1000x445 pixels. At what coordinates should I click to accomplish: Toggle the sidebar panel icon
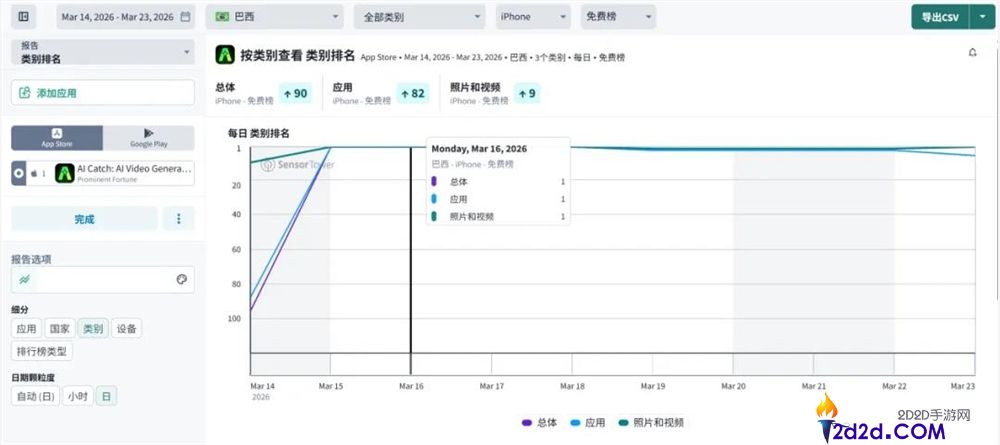24,17
